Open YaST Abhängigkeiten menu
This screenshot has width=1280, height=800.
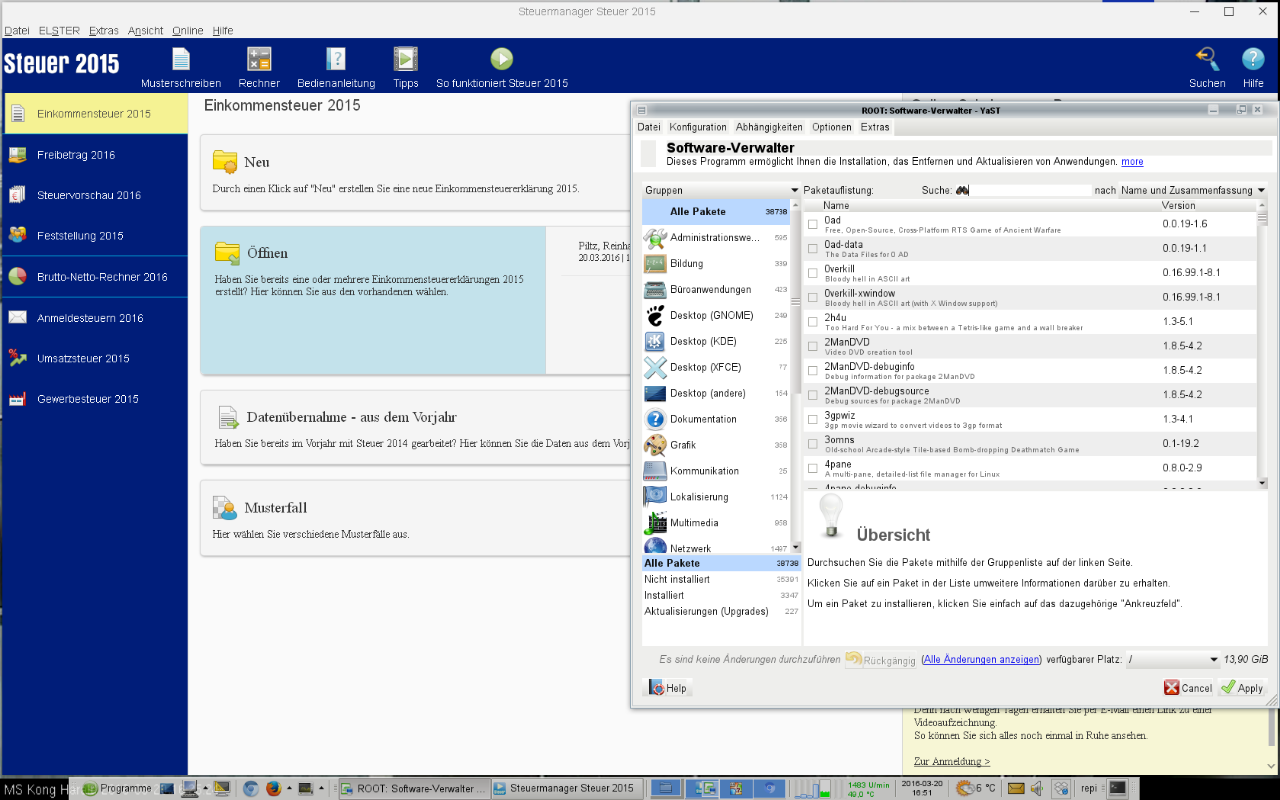(x=769, y=127)
